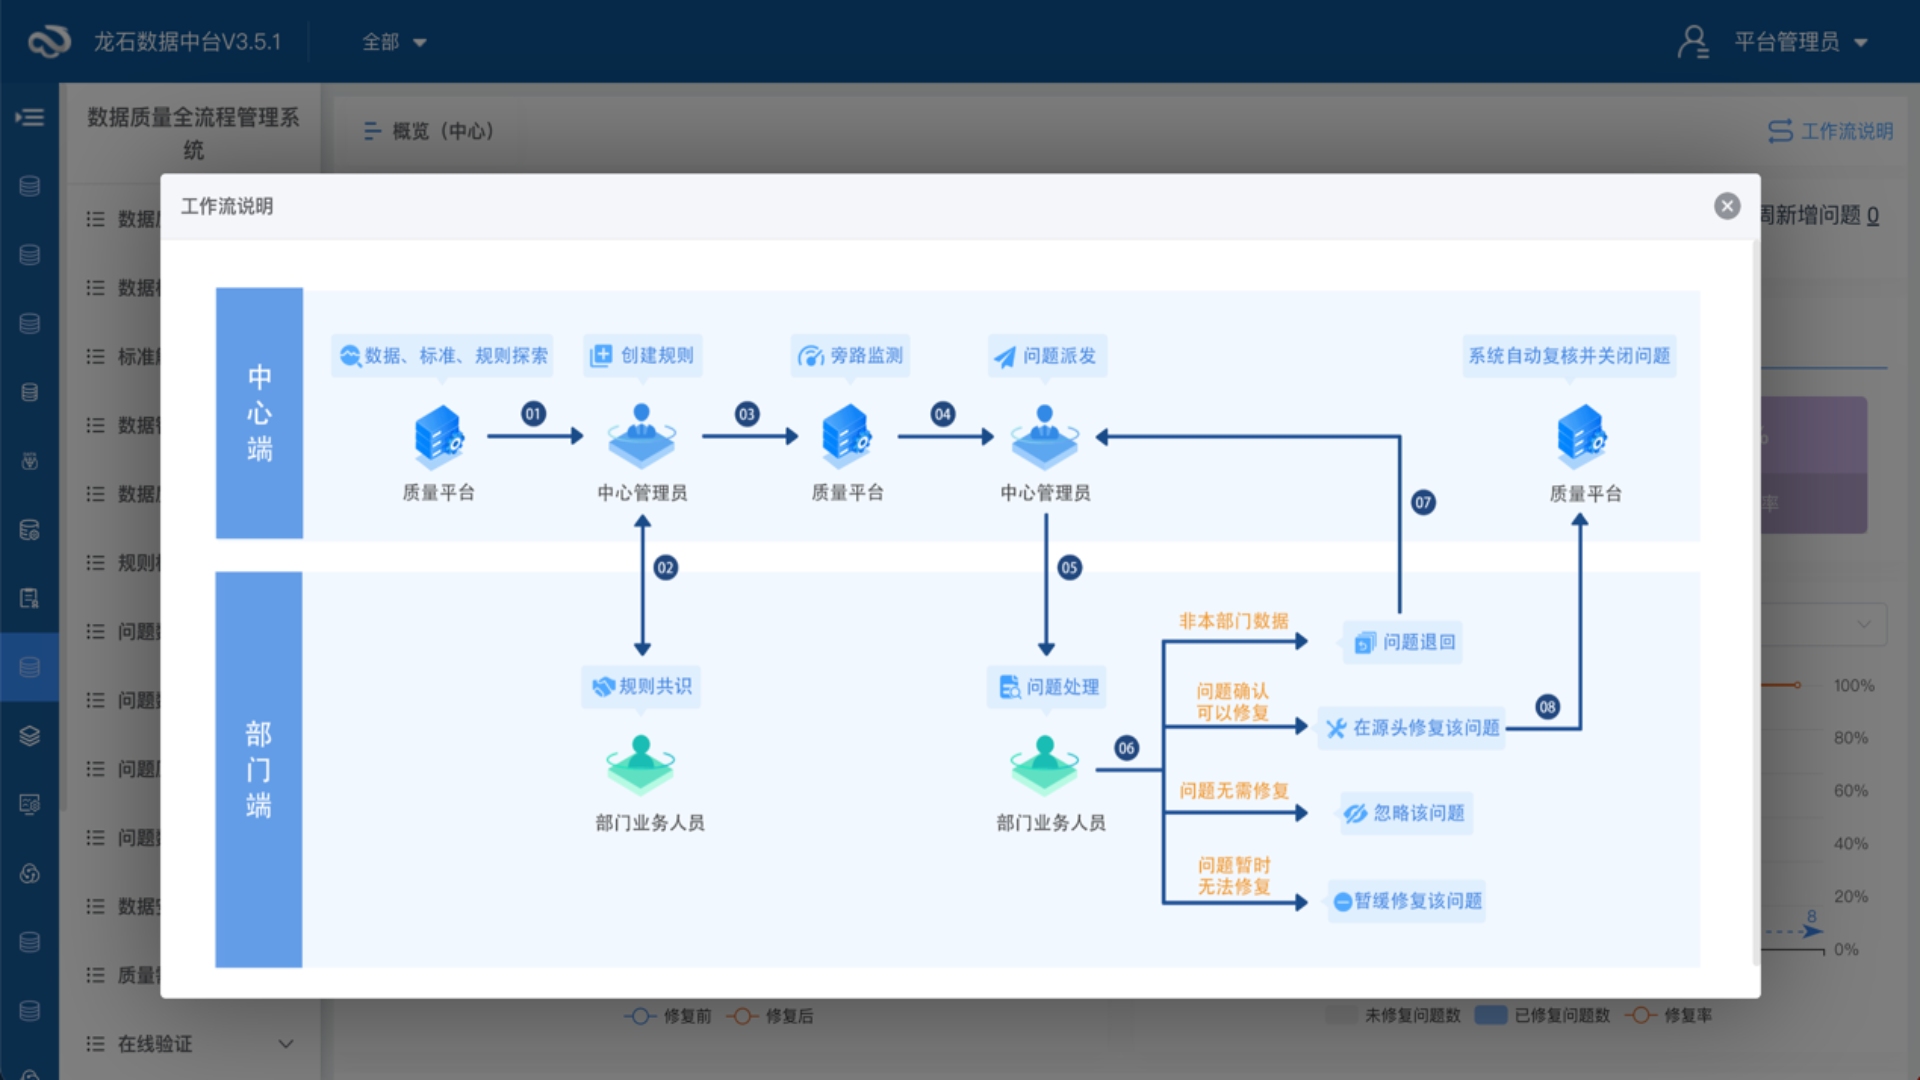
Task: Click the 问题处理 document icon
Action: tap(1010, 687)
